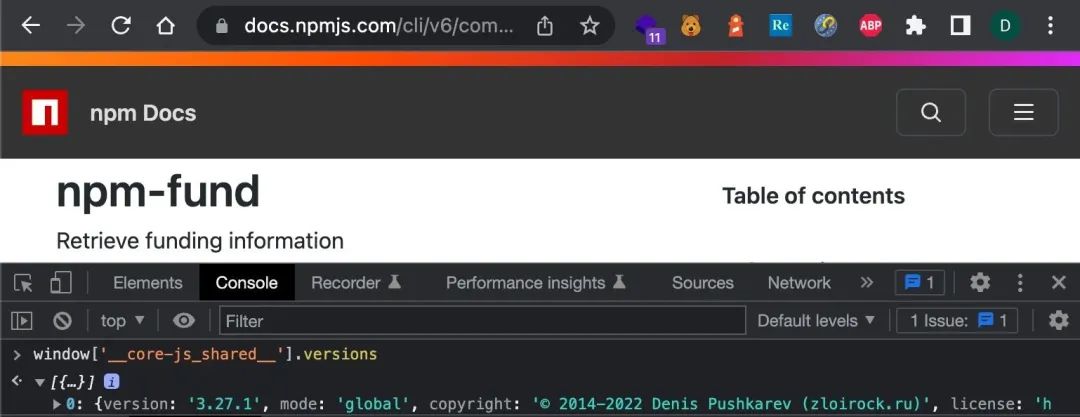Open the Extensions puzzle piece menu
This screenshot has width=1080, height=417.
click(x=915, y=26)
